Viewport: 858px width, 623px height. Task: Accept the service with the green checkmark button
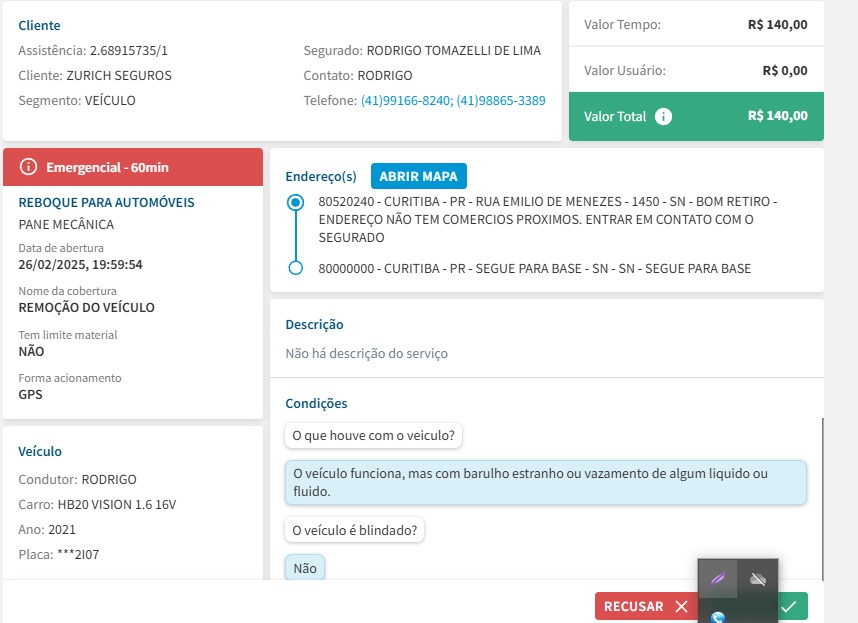(x=792, y=606)
